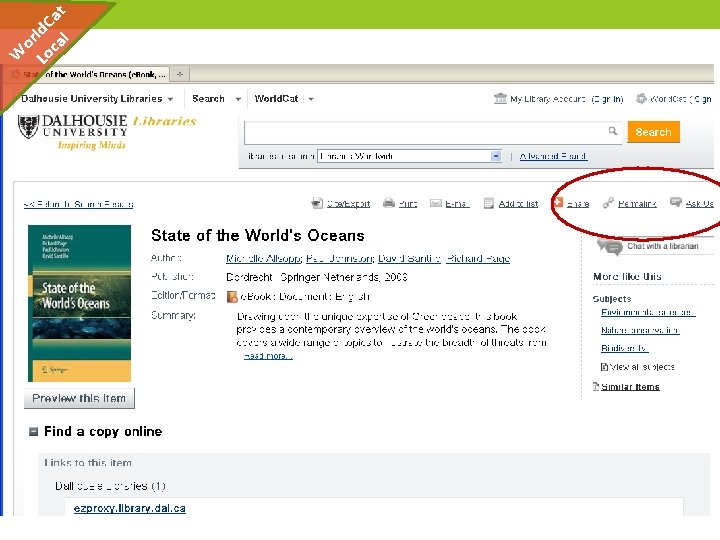This screenshot has height=540, width=720.
Task: Open the Advanced Search link
Action: (553, 156)
